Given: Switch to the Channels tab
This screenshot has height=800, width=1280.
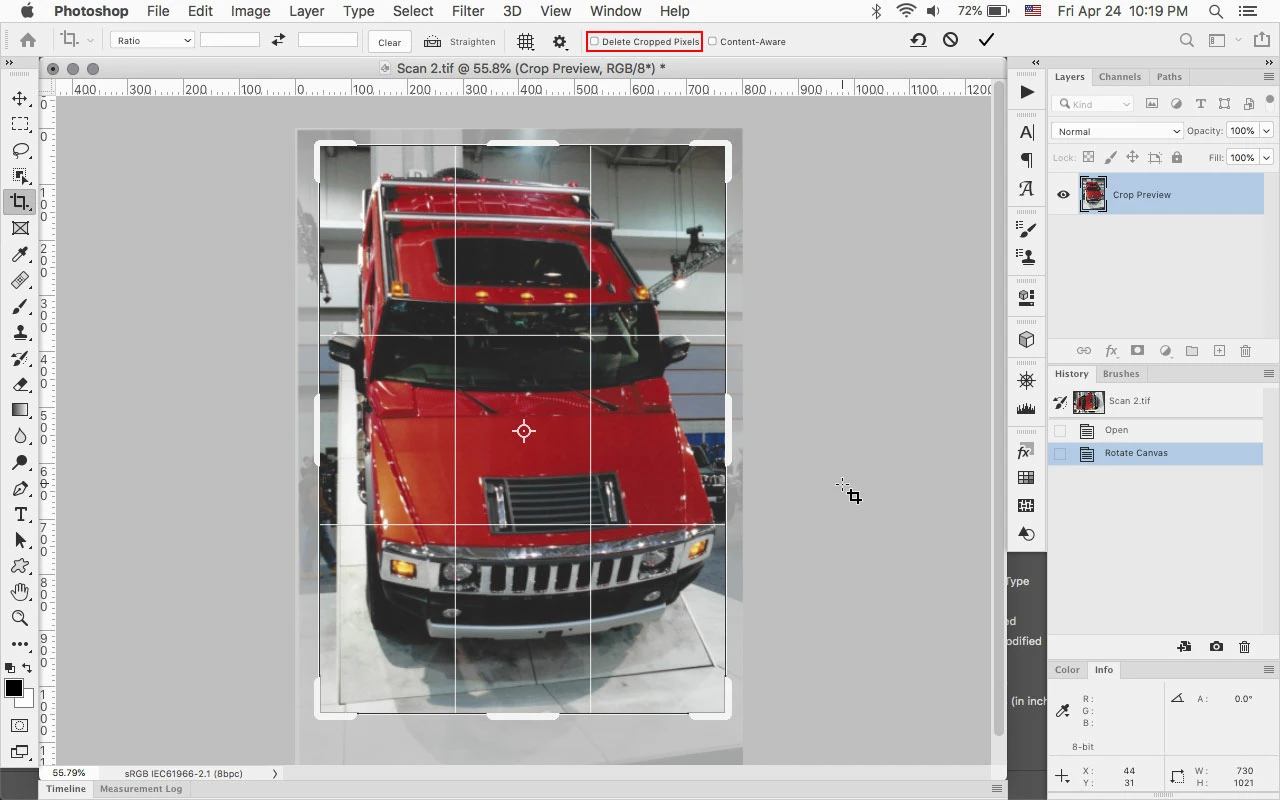Looking at the screenshot, I should (1119, 77).
